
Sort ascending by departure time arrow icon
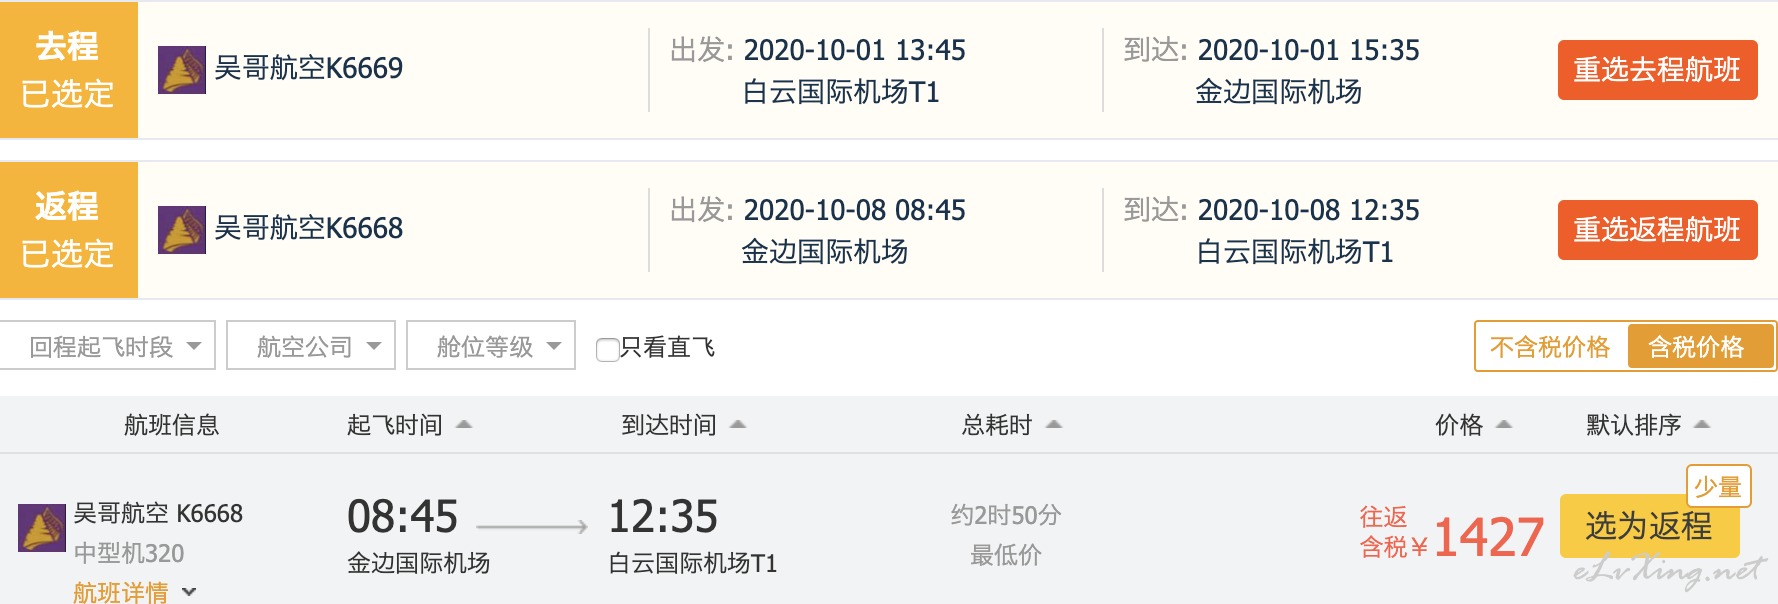click(x=464, y=425)
